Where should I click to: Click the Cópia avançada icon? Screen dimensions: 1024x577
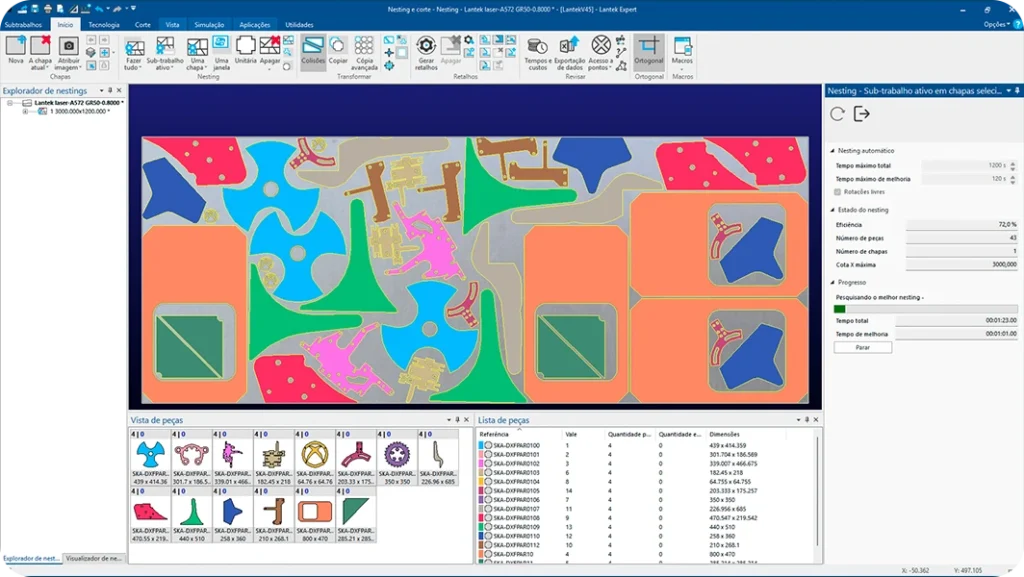click(x=364, y=47)
